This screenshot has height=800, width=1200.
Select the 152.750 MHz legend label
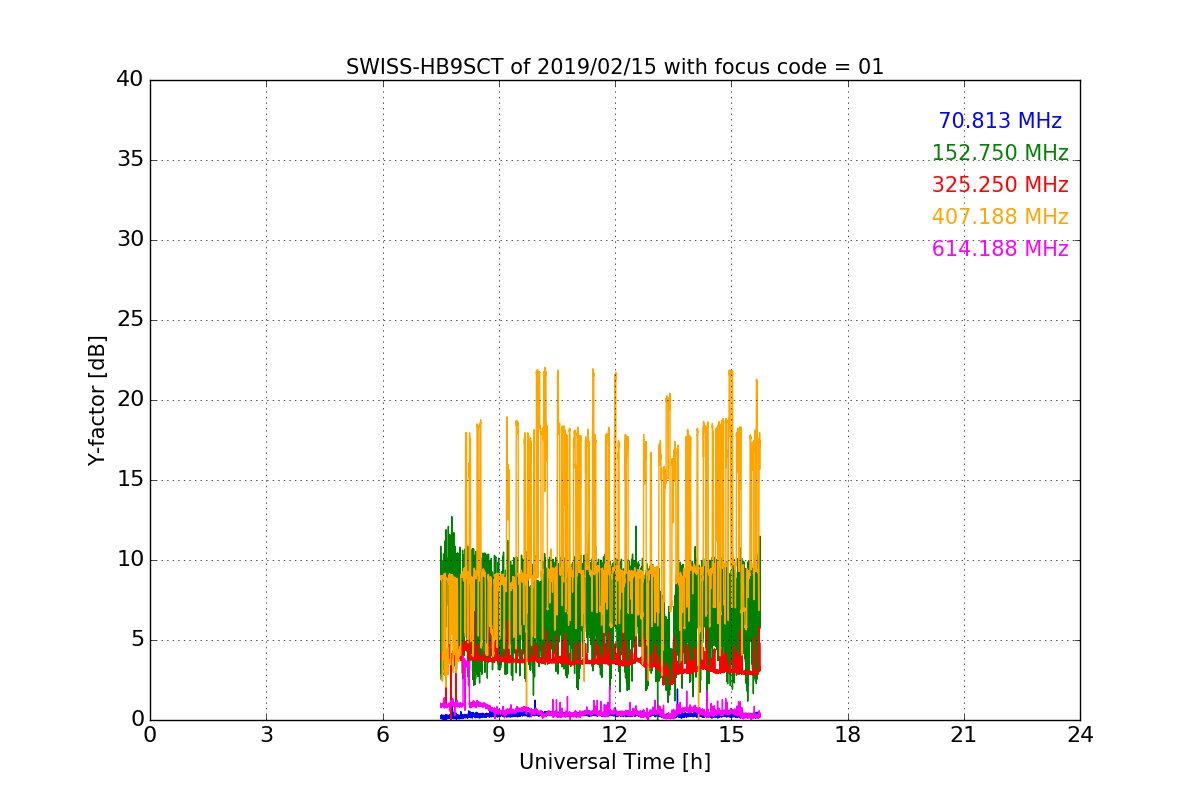click(1000, 153)
